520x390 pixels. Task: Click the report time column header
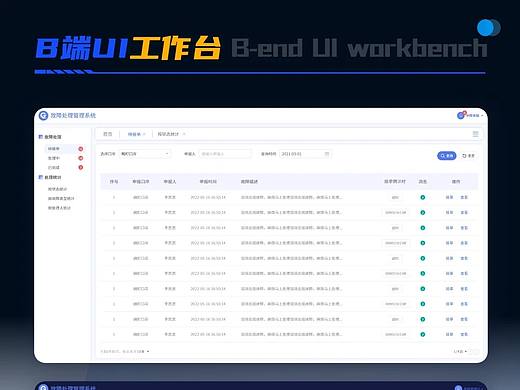tap(208, 181)
